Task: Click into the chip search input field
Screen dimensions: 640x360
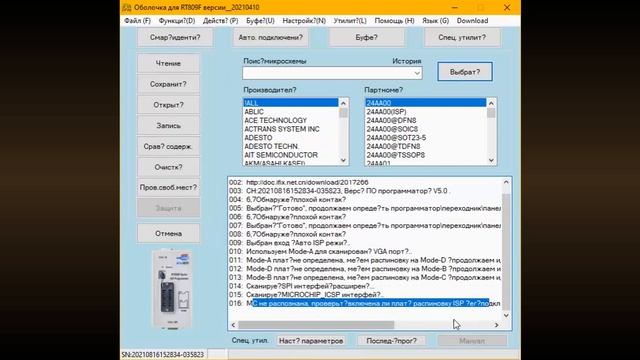Action: click(327, 73)
